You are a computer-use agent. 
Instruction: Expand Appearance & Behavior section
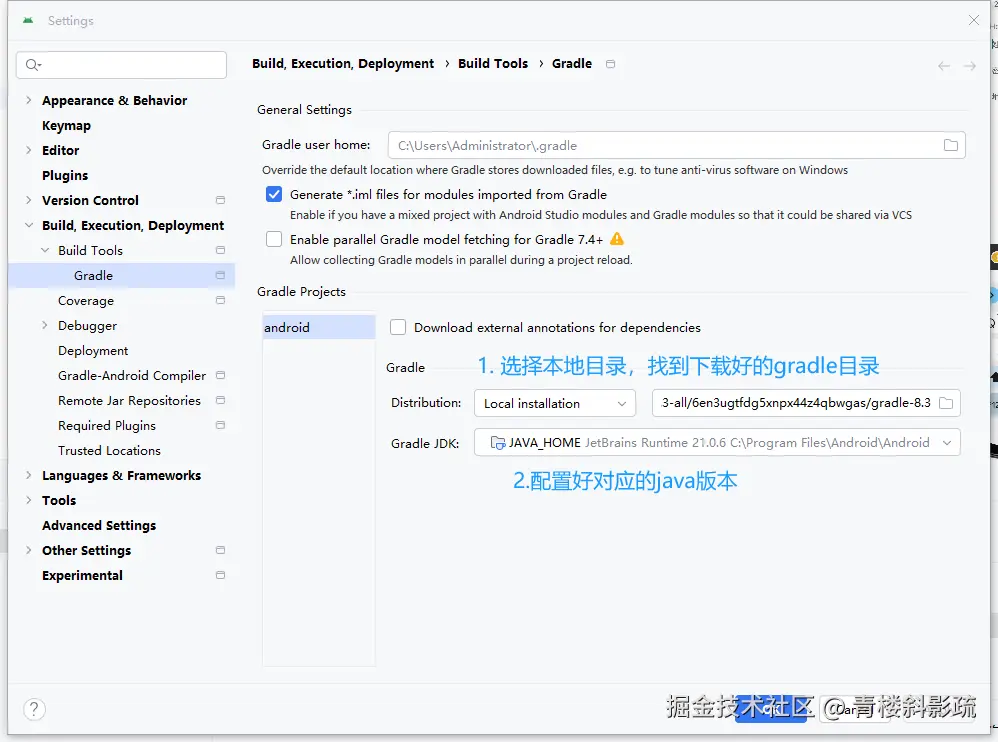coord(29,100)
